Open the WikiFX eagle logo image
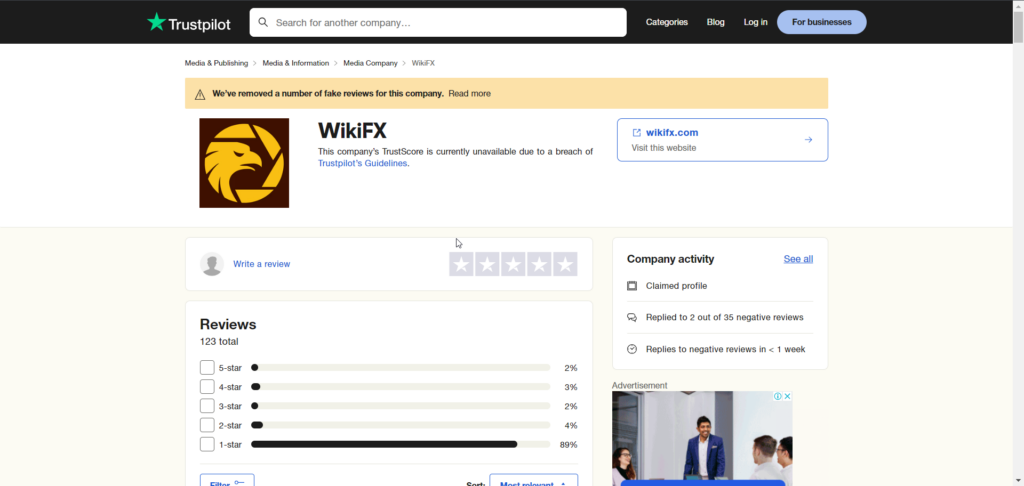 (244, 163)
